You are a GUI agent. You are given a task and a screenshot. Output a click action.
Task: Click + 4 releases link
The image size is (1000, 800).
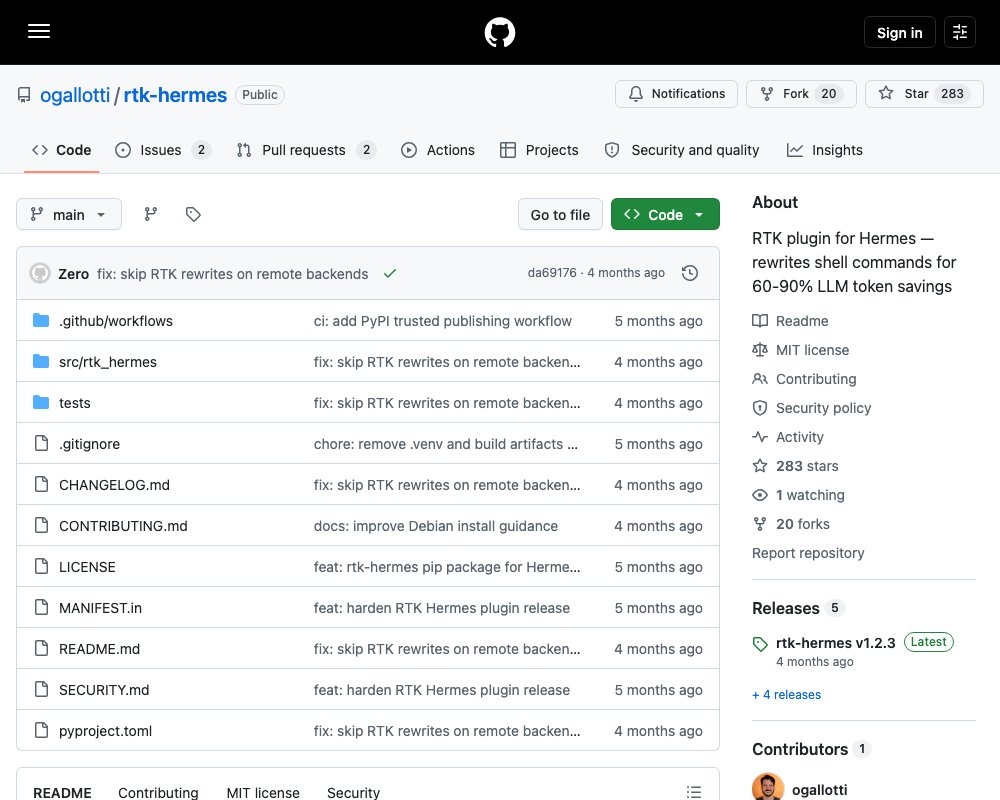(x=786, y=694)
